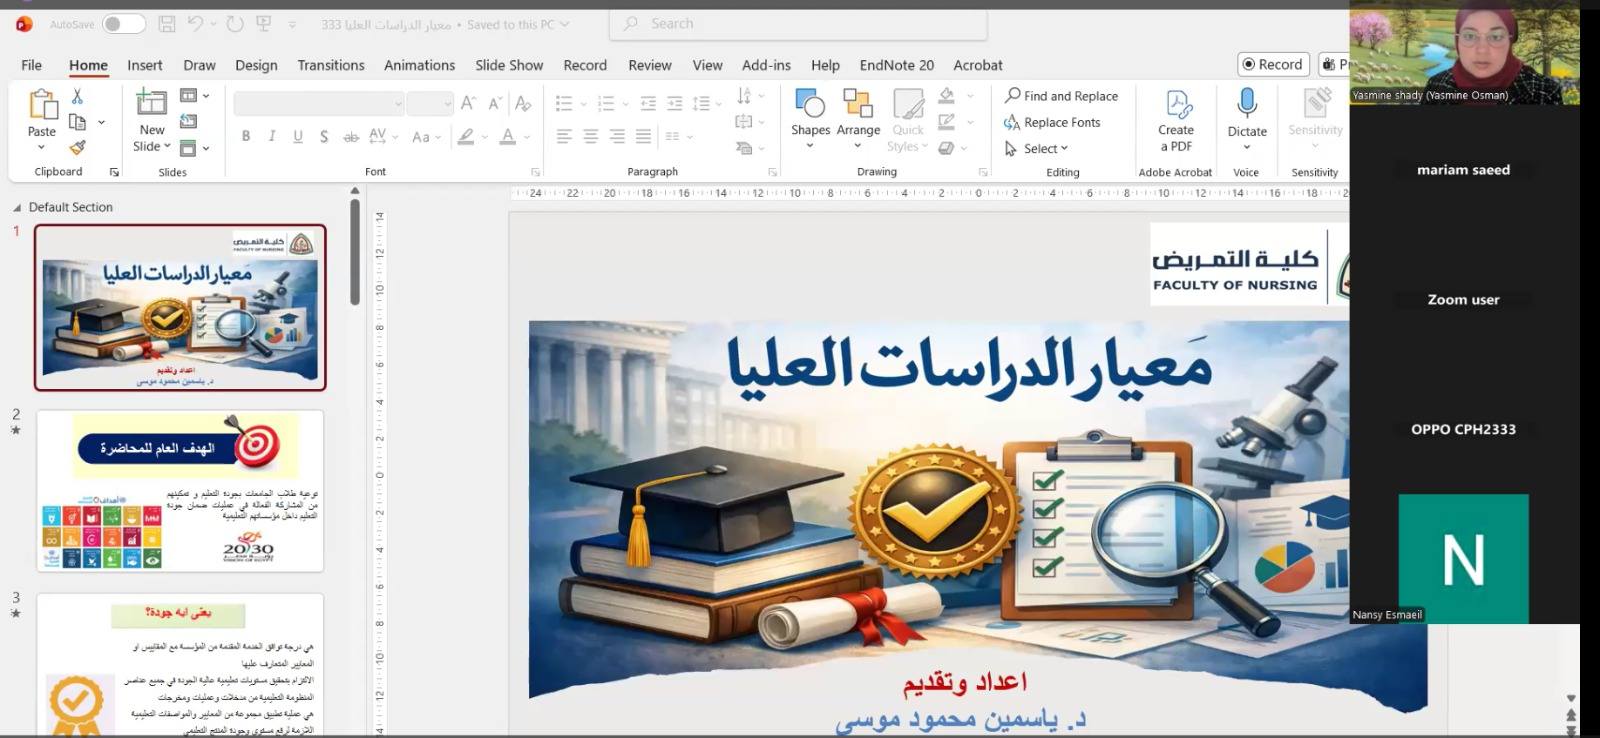Collapse the Default Section expander
The image size is (1600, 738).
(17, 208)
